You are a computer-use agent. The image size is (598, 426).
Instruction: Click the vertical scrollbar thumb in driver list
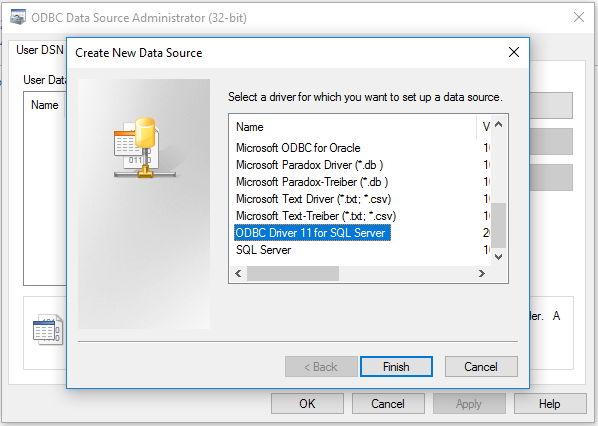coord(498,225)
